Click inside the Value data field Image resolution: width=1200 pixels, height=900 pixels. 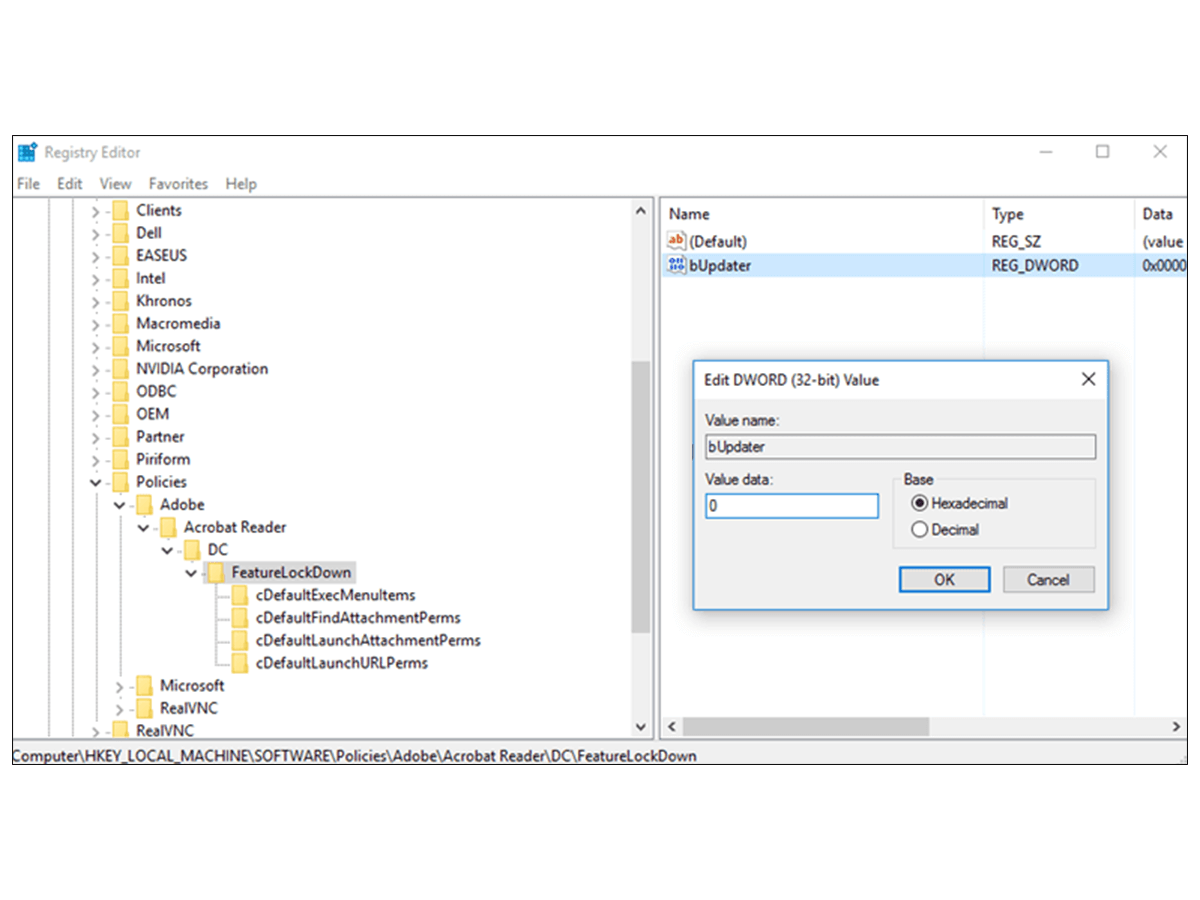(790, 506)
